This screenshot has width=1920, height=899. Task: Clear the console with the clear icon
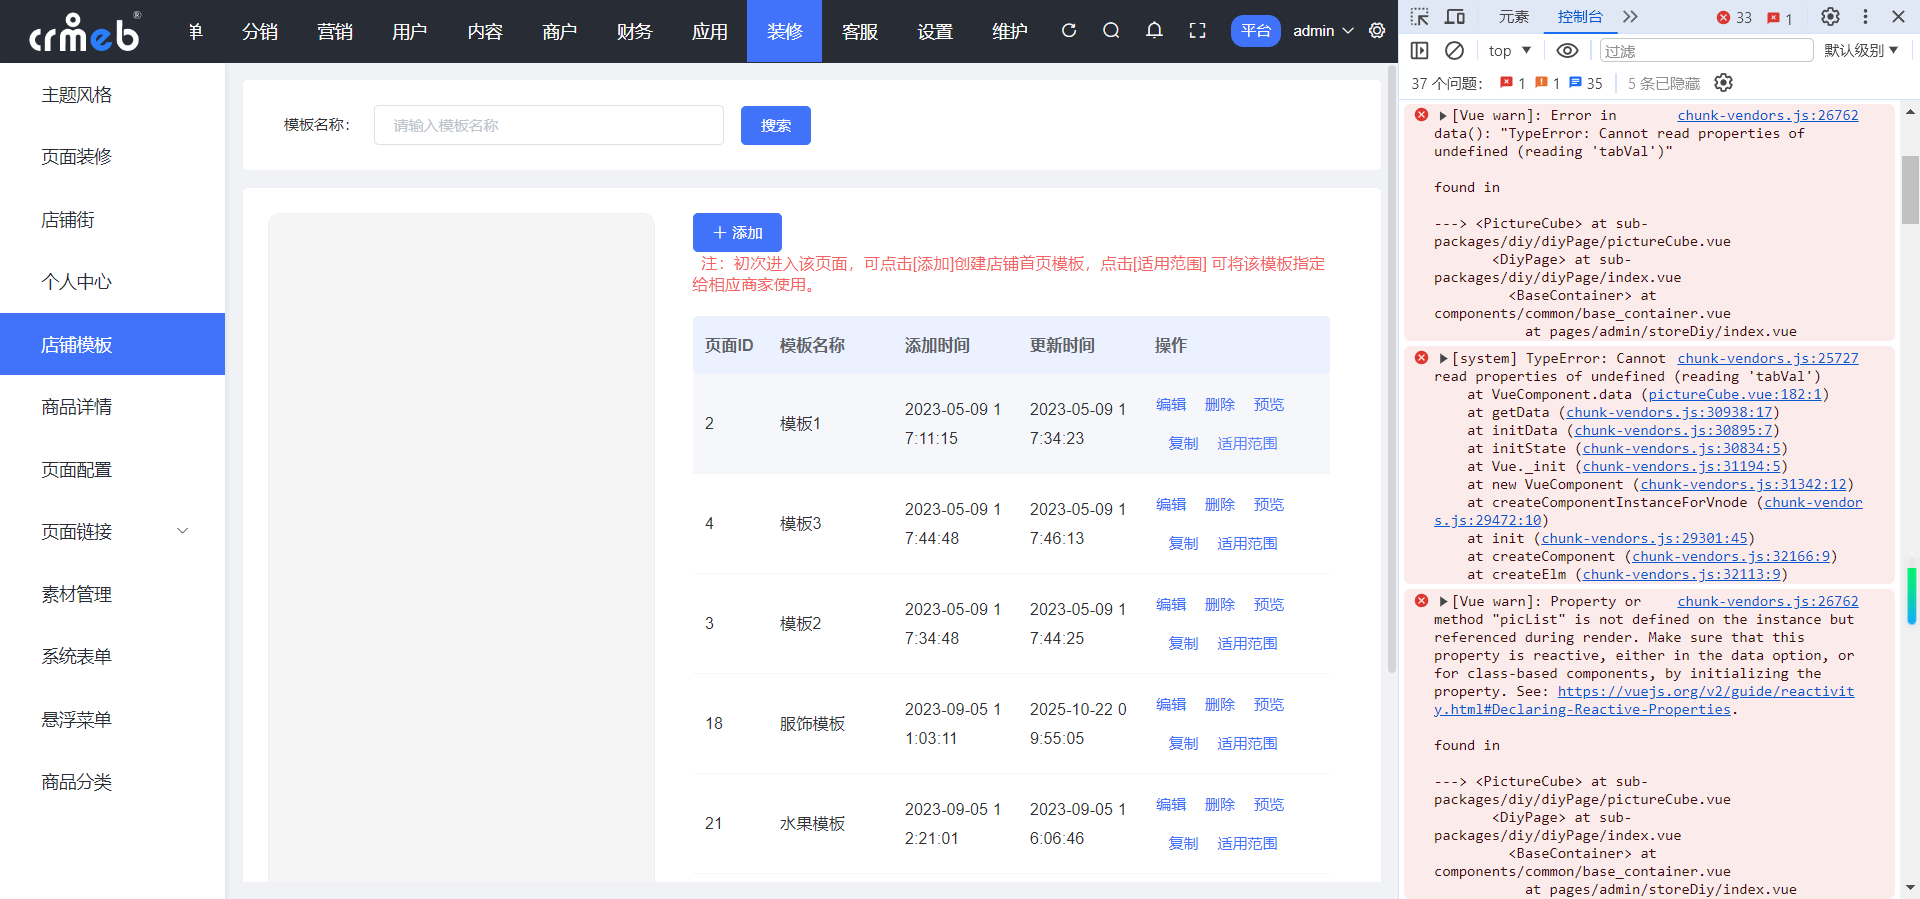coord(1455,50)
